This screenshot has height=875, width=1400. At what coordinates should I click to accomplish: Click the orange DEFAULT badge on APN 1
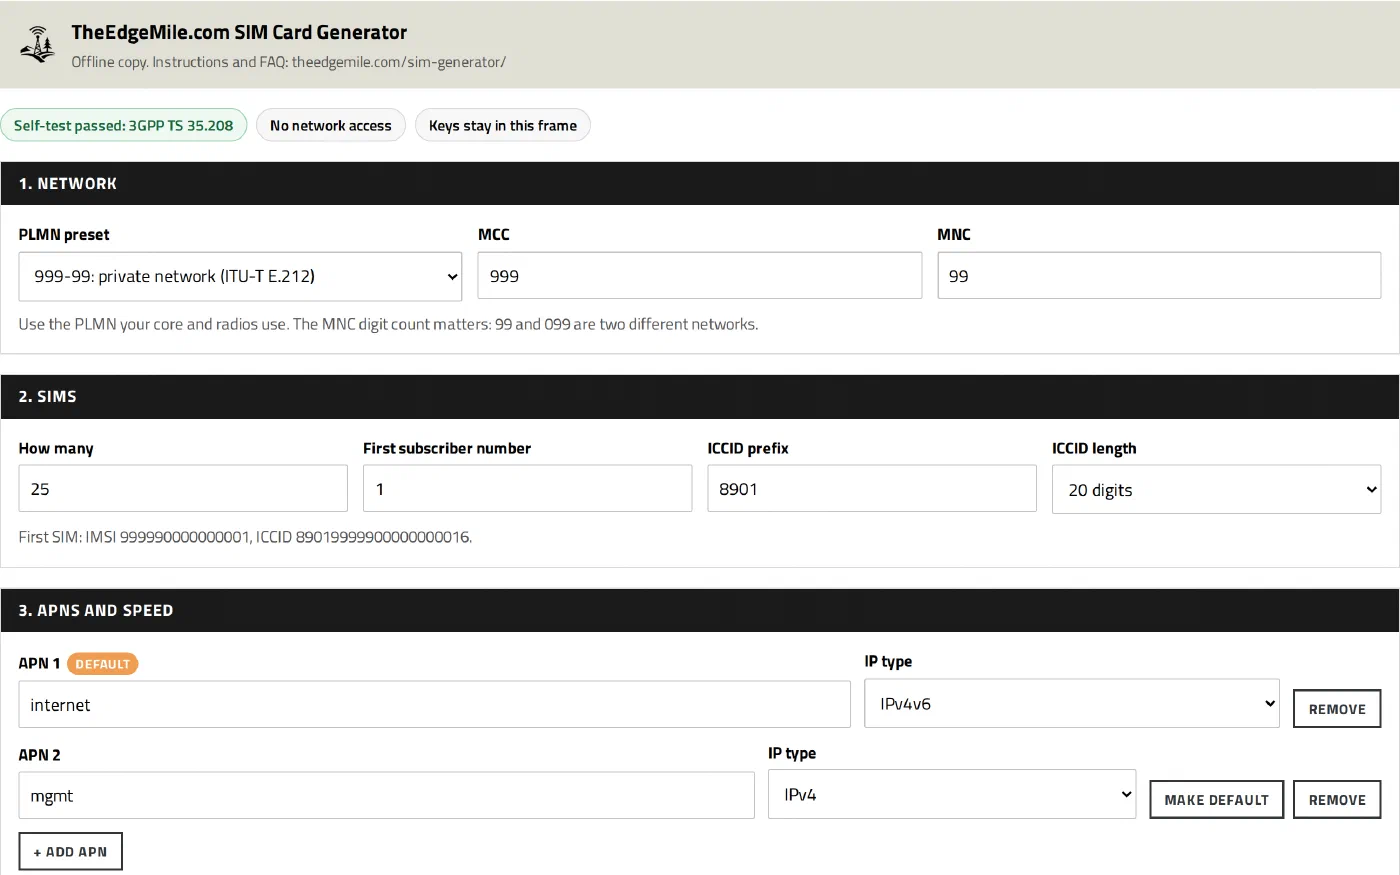click(103, 663)
